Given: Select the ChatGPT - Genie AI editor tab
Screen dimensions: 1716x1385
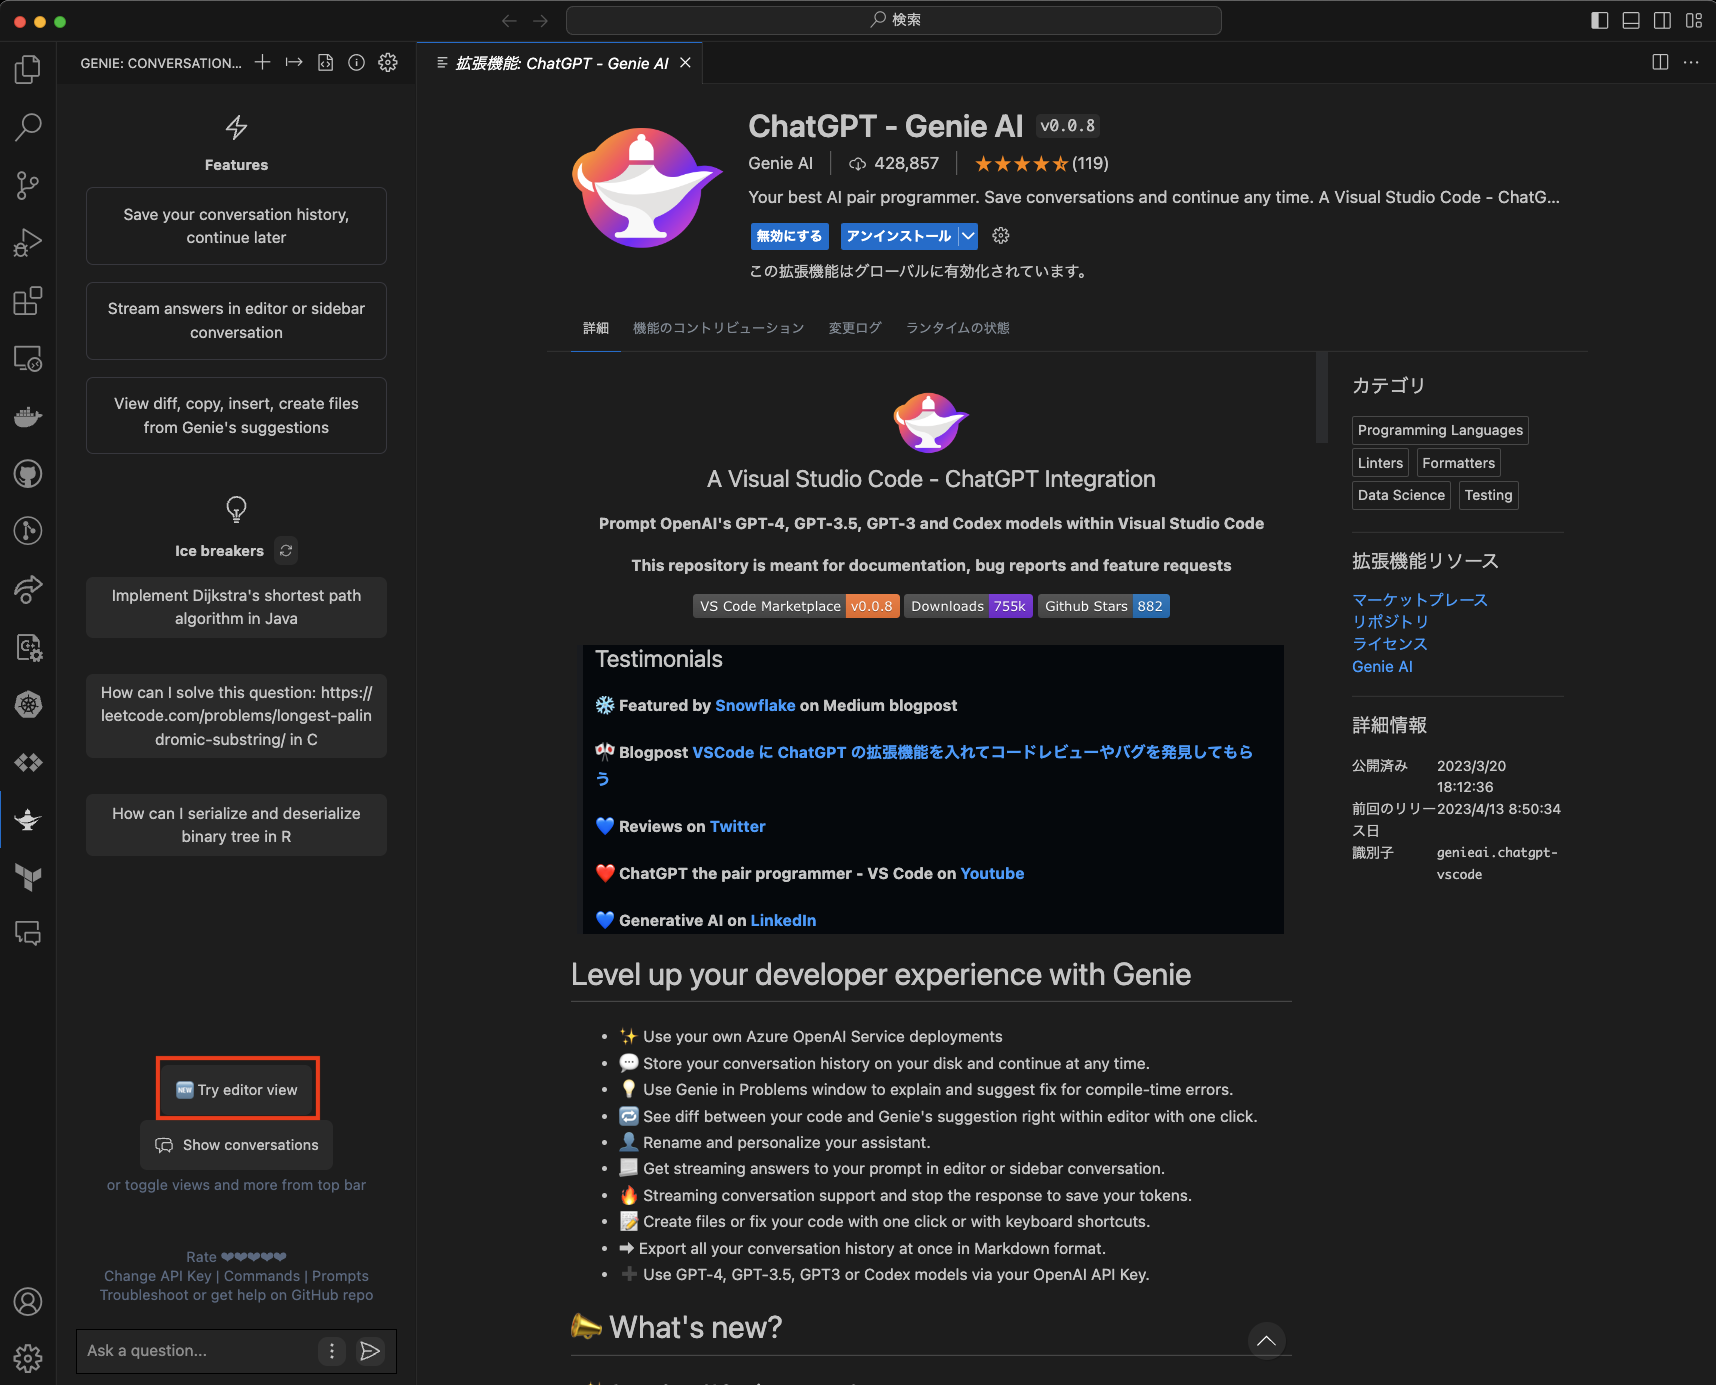Looking at the screenshot, I should click(562, 63).
